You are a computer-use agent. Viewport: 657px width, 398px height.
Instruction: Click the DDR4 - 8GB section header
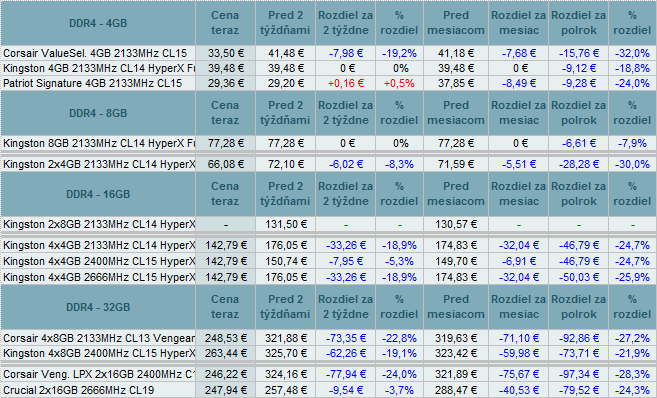[x=98, y=113]
